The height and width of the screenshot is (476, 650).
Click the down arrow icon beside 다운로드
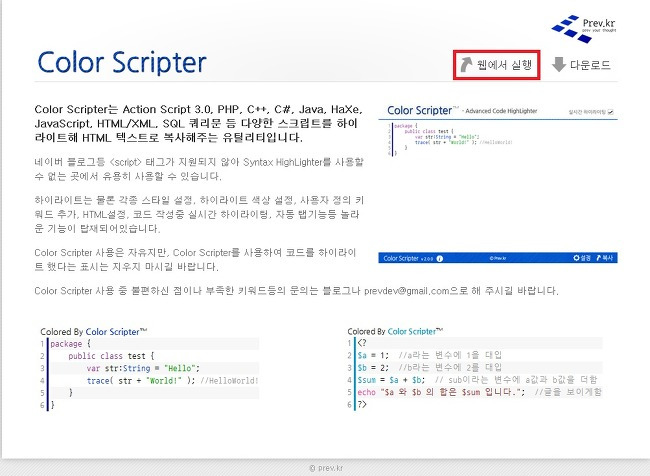click(x=559, y=64)
